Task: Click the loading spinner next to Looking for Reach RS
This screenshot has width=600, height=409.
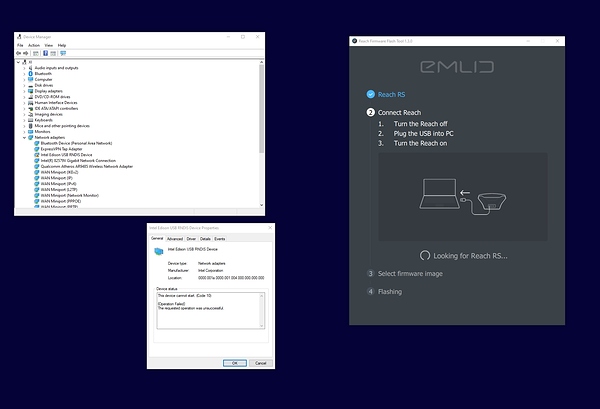Action: pos(425,256)
